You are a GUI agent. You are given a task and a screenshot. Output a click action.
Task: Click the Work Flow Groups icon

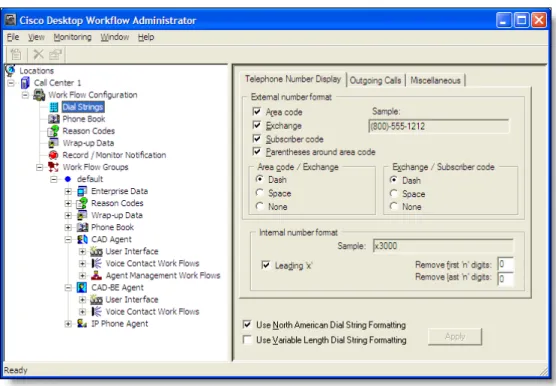tap(54, 167)
